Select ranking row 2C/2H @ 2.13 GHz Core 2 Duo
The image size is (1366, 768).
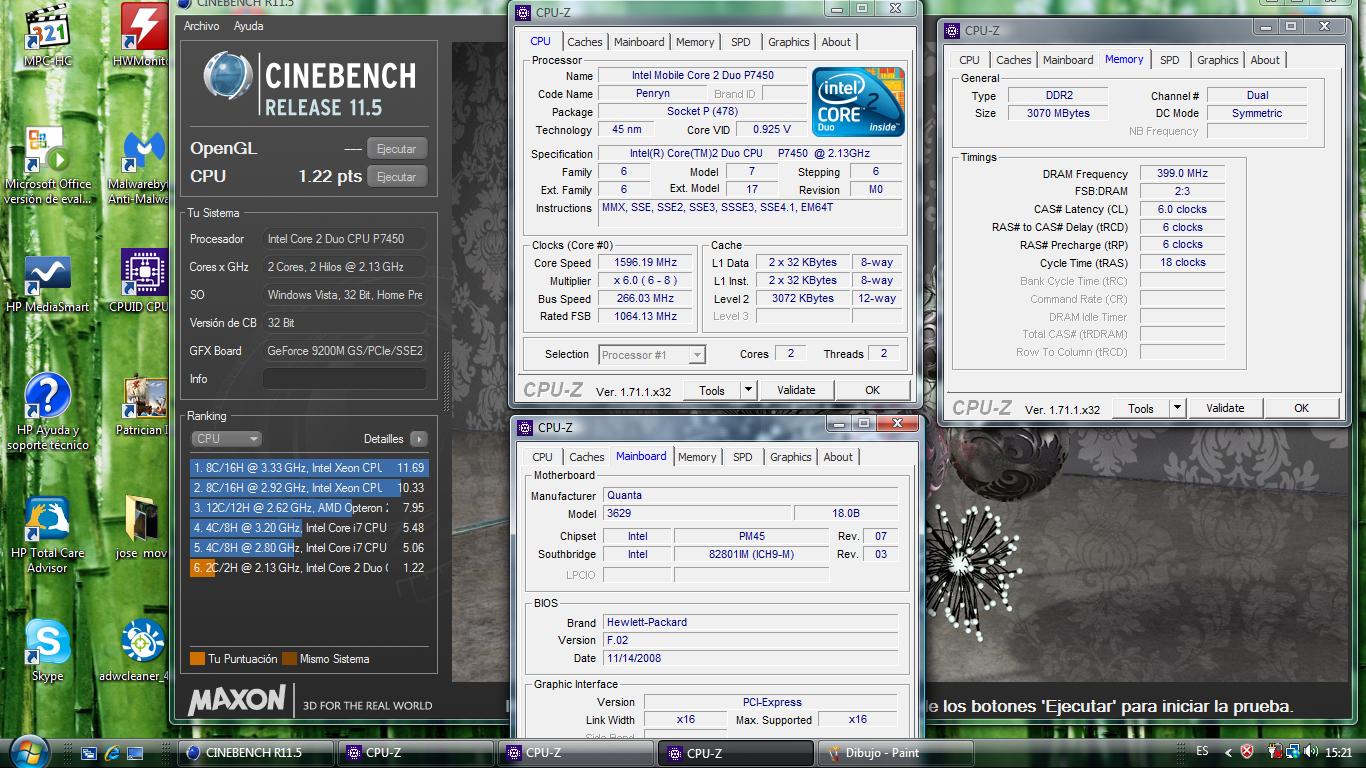tap(309, 568)
